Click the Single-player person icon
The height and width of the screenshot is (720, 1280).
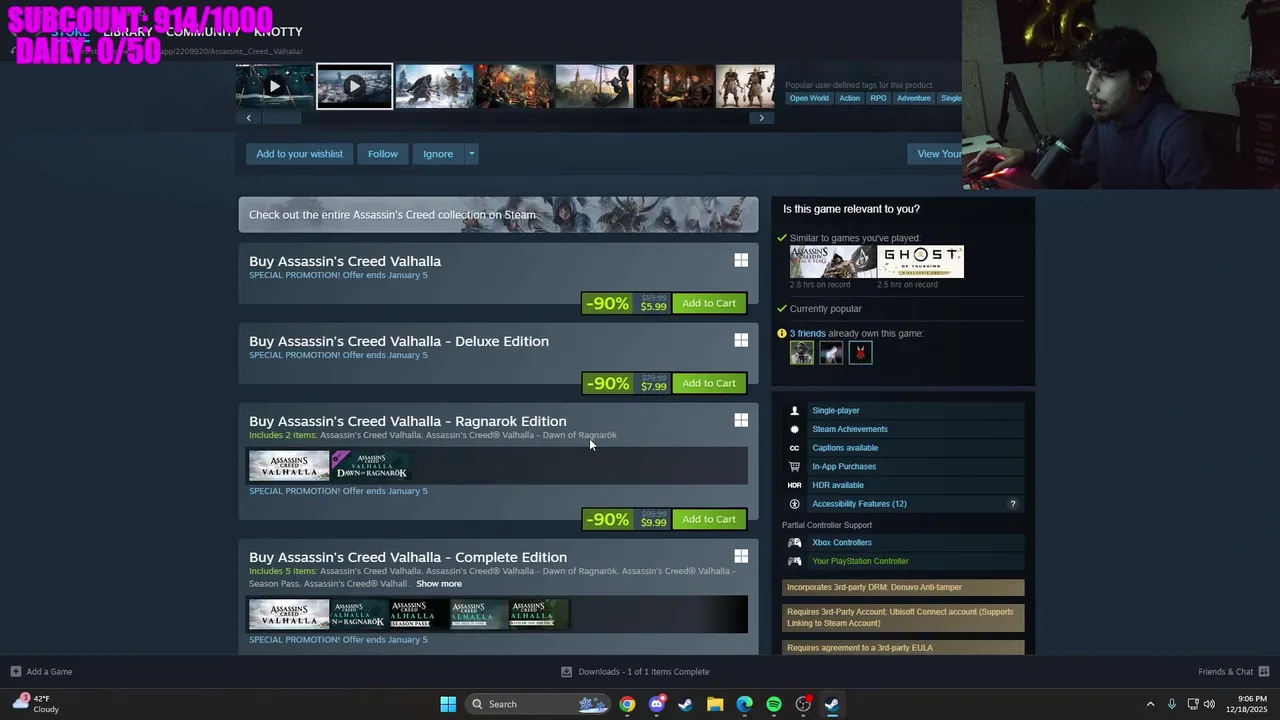tap(795, 410)
